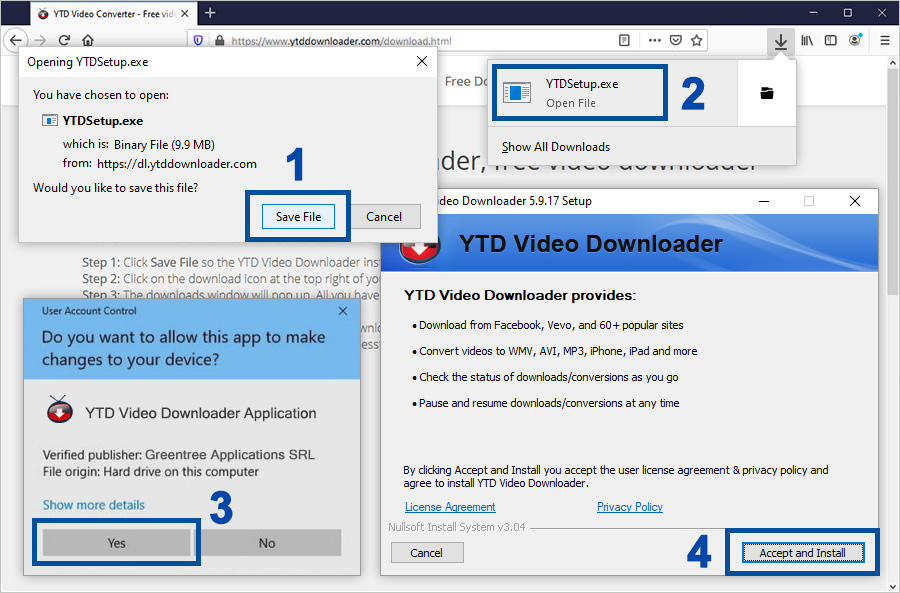
Task: Click 'Verified publisher: Greentree Applications SRL' text
Action: pyautogui.click(x=179, y=455)
